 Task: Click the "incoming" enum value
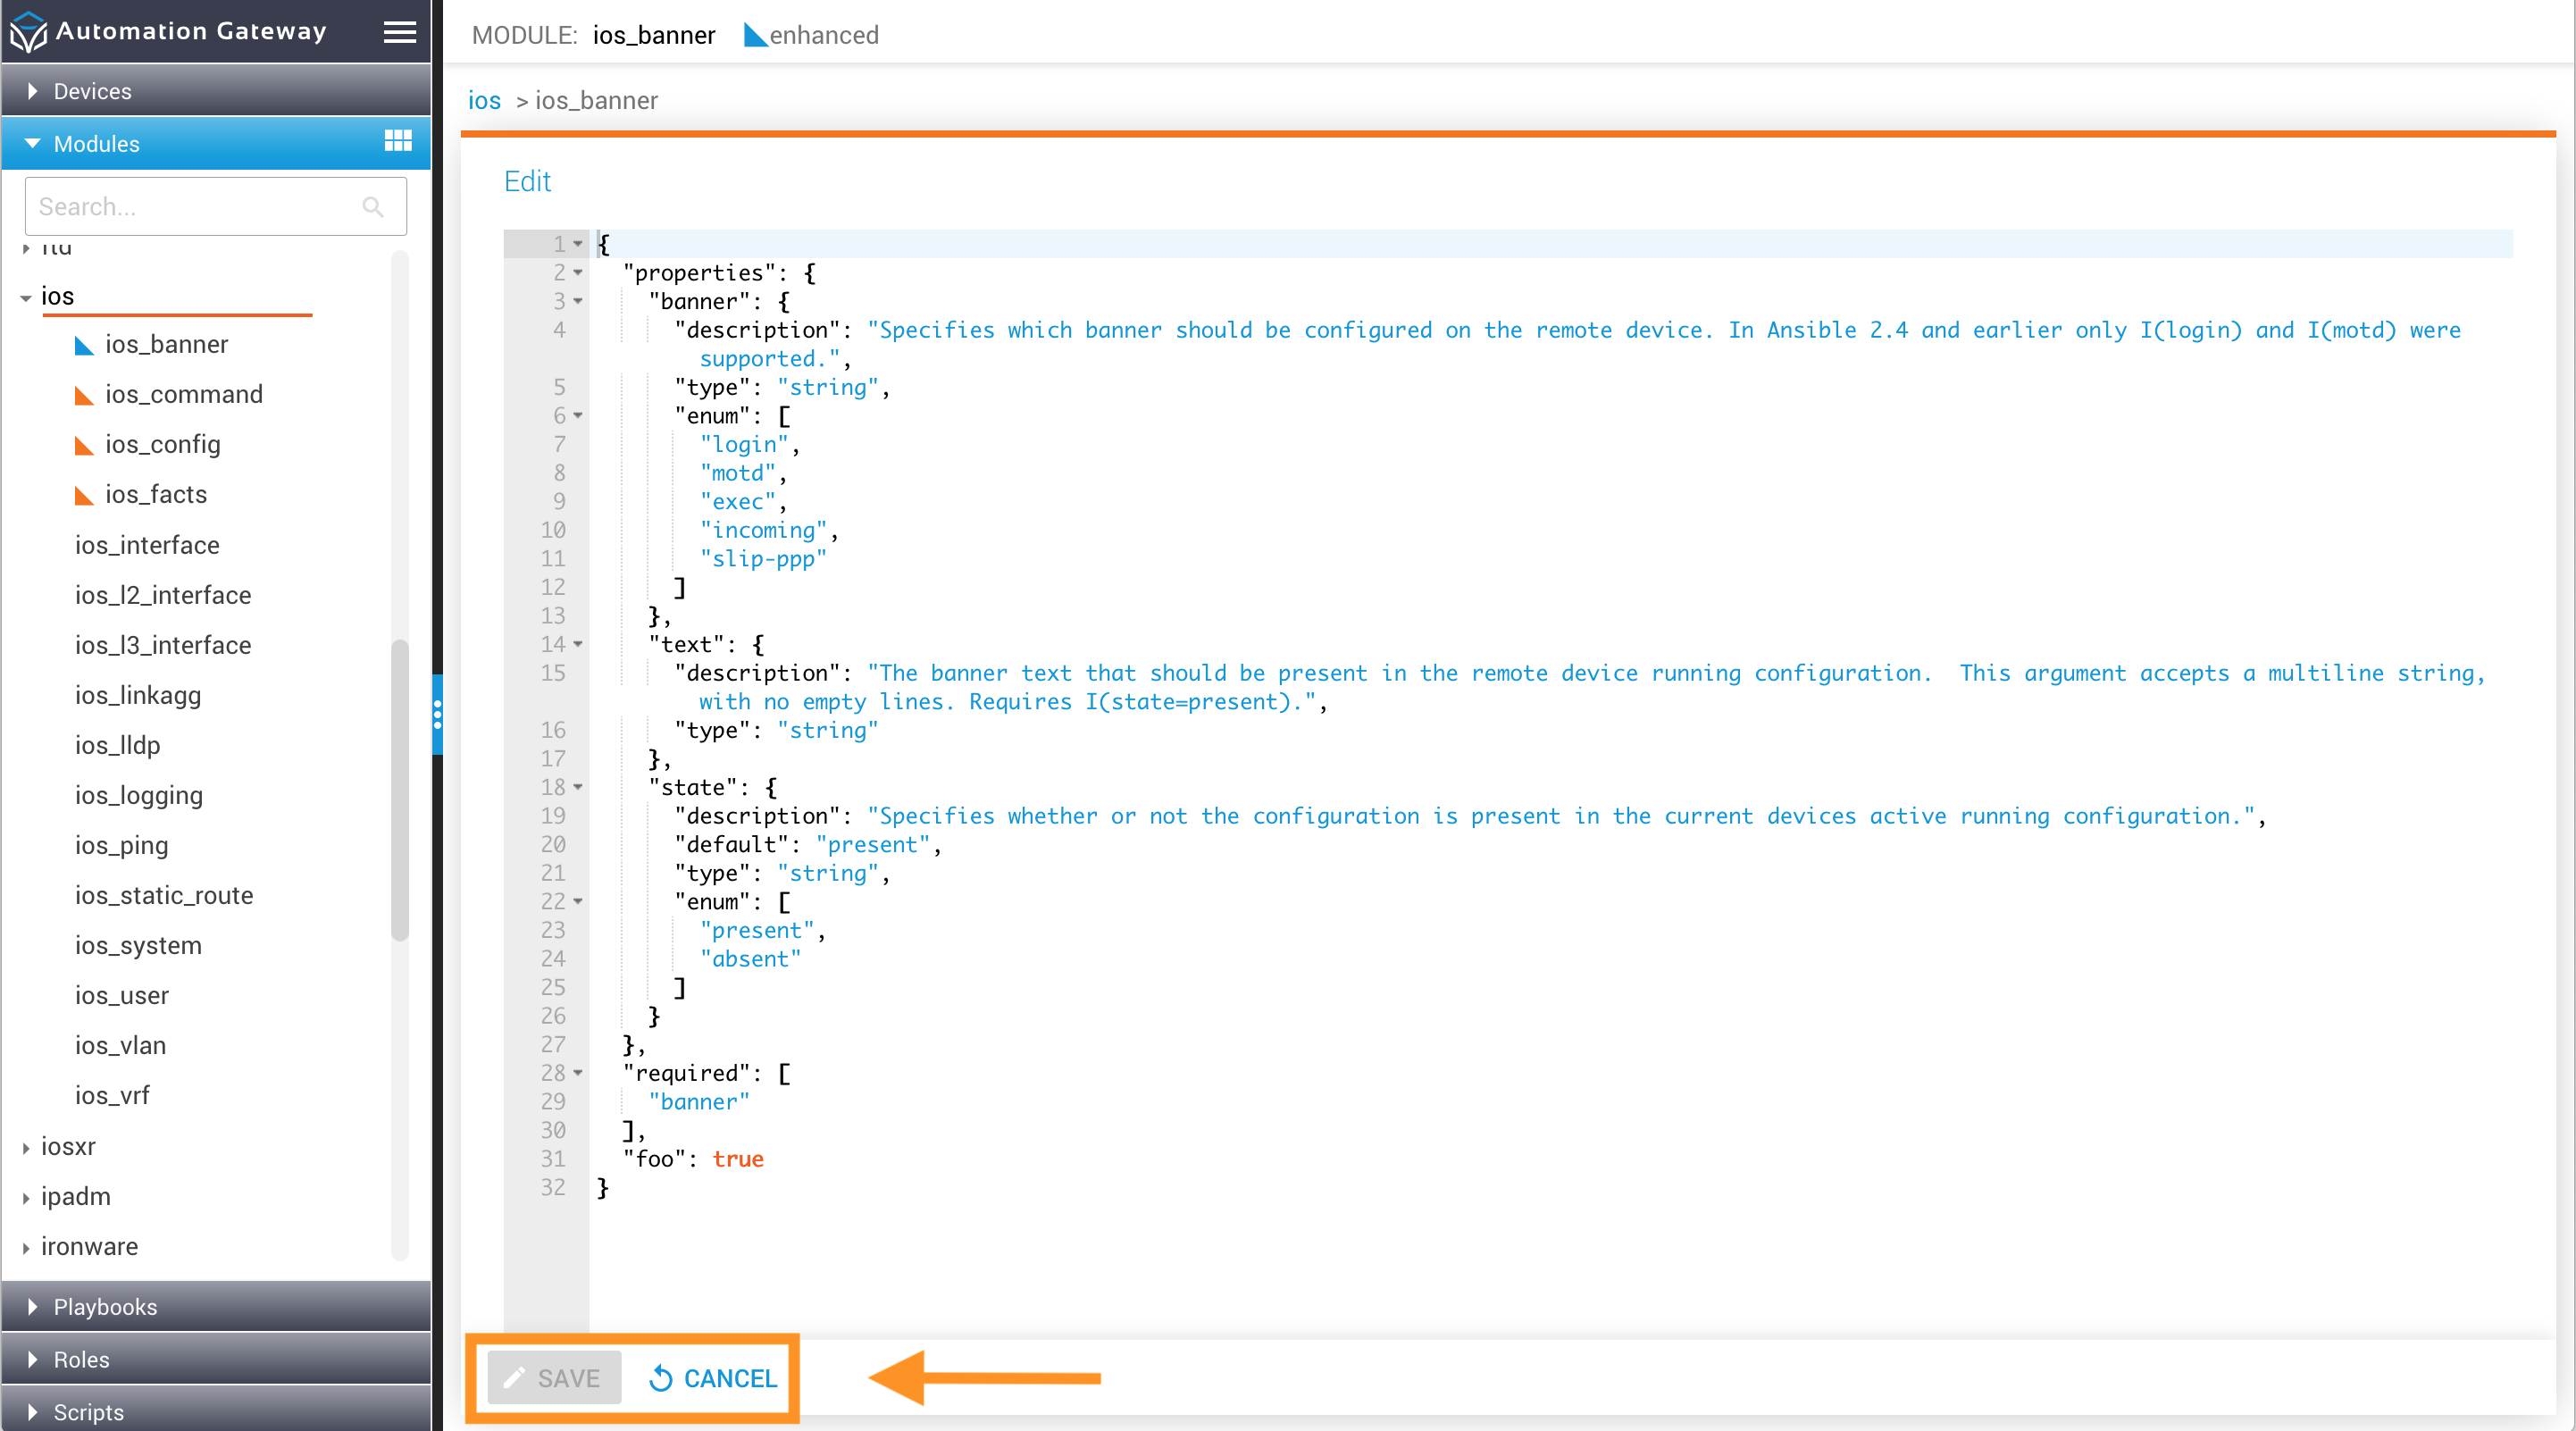click(763, 530)
